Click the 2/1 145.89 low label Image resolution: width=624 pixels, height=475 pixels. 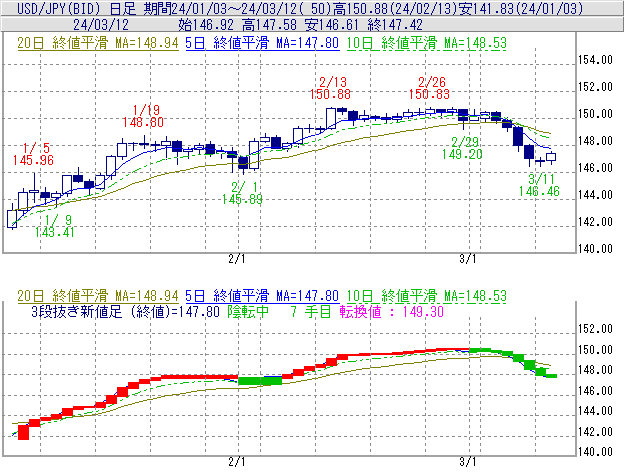pos(242,193)
